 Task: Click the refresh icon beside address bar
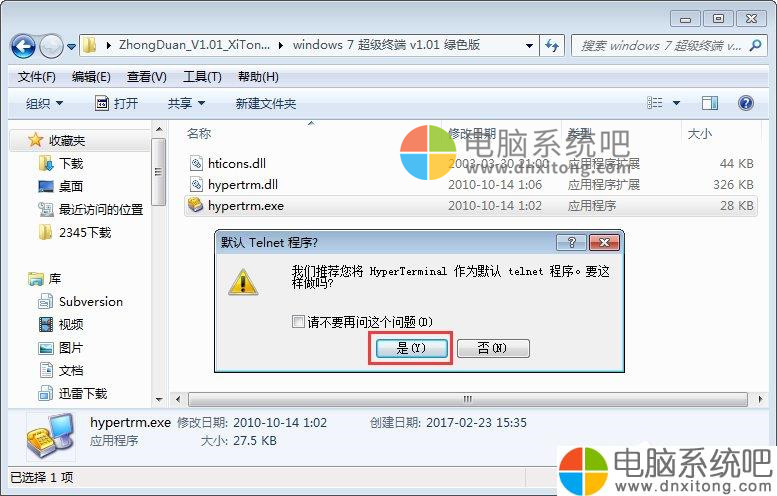click(x=552, y=46)
